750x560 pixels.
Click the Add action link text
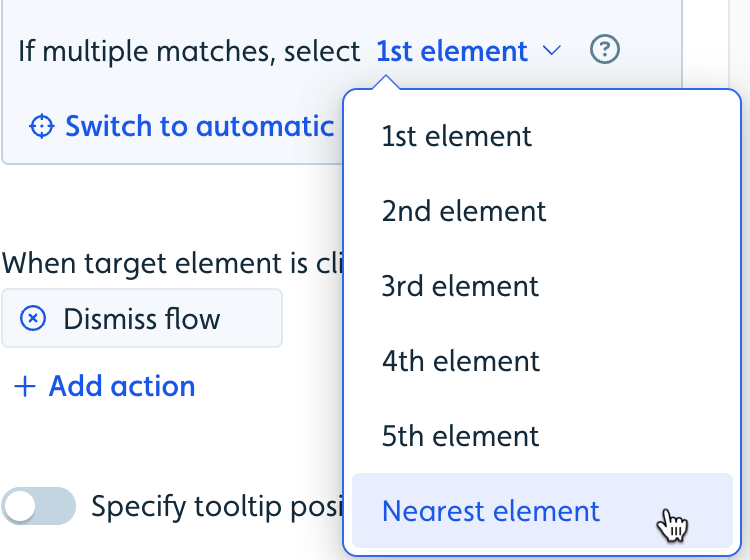(122, 386)
